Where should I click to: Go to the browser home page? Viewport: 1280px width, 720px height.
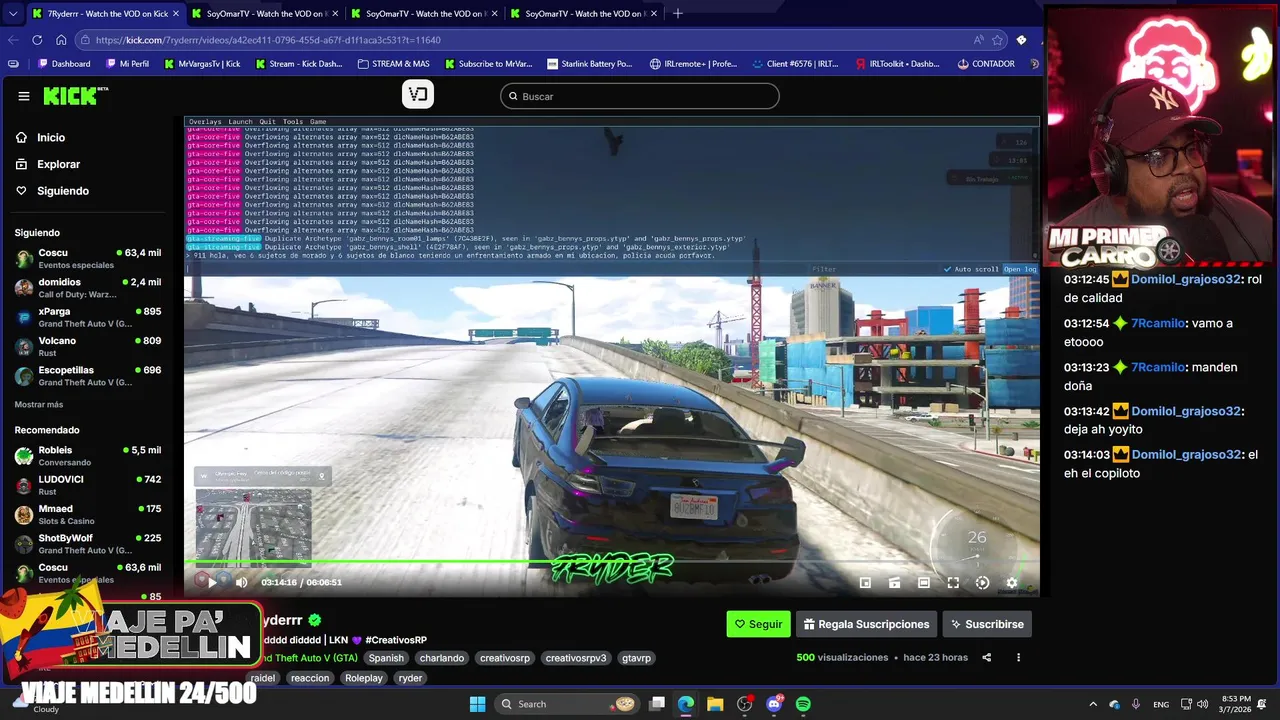(61, 40)
